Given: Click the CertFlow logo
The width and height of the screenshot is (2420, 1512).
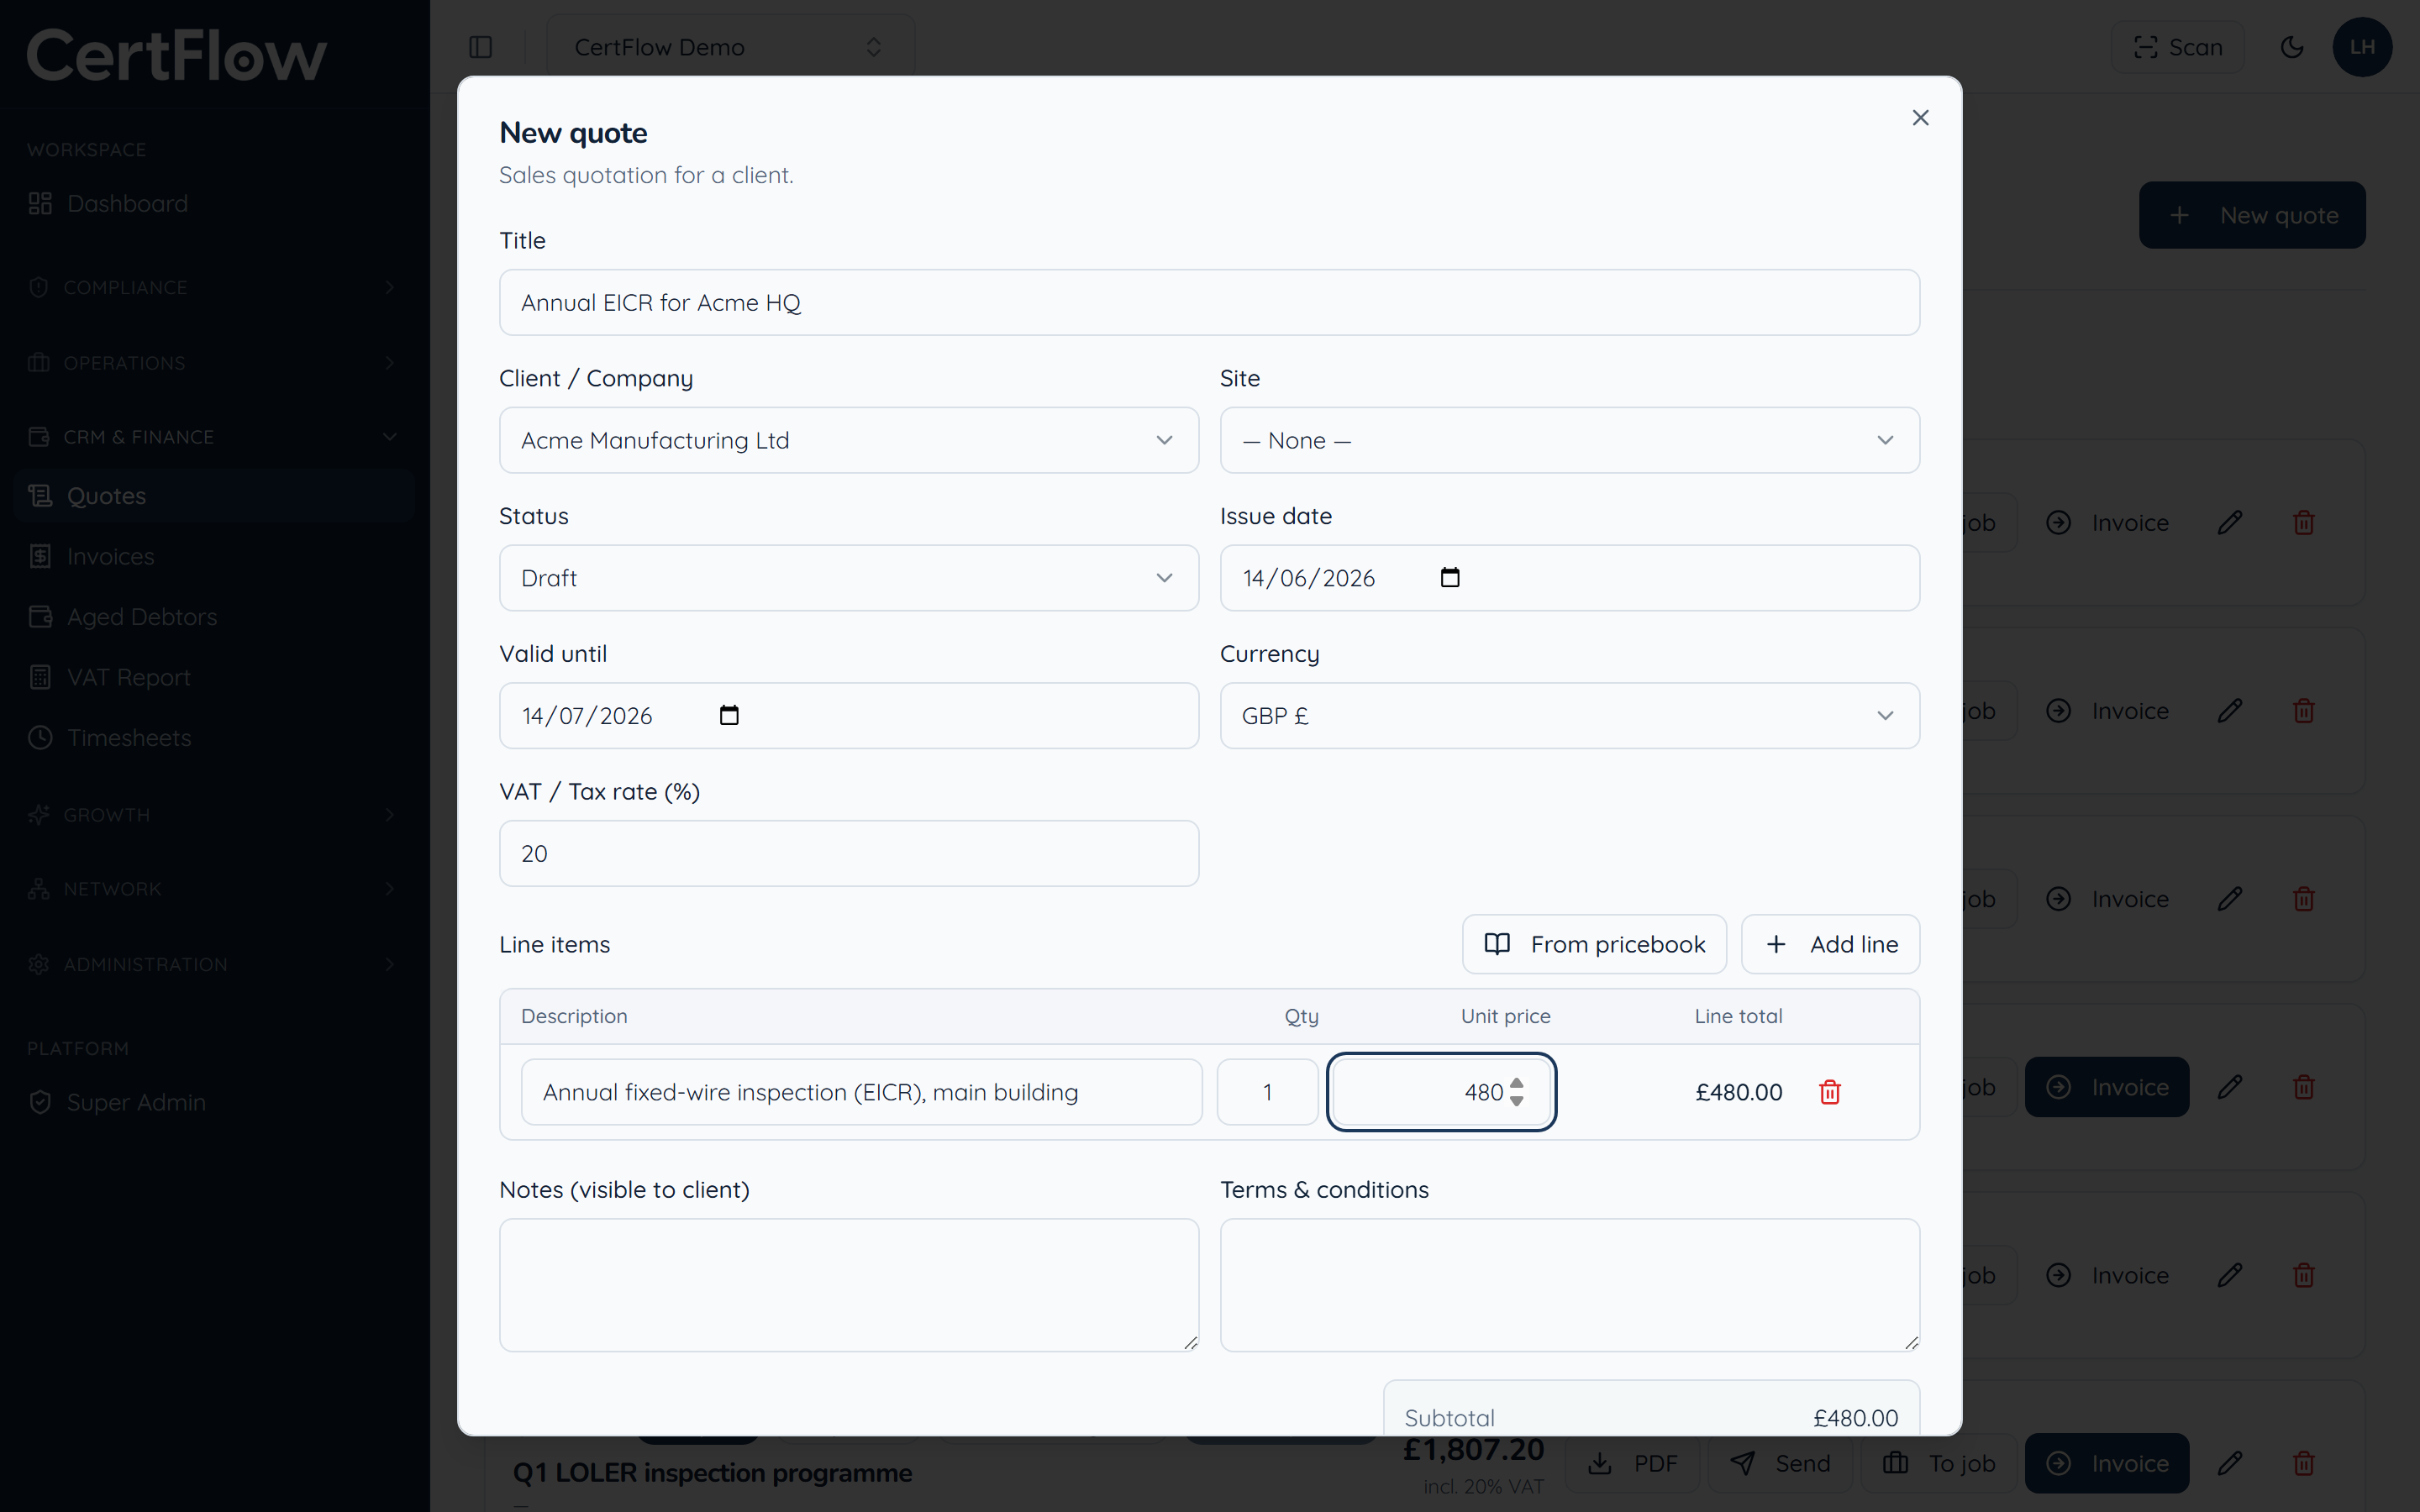Looking at the screenshot, I should pos(176,56).
